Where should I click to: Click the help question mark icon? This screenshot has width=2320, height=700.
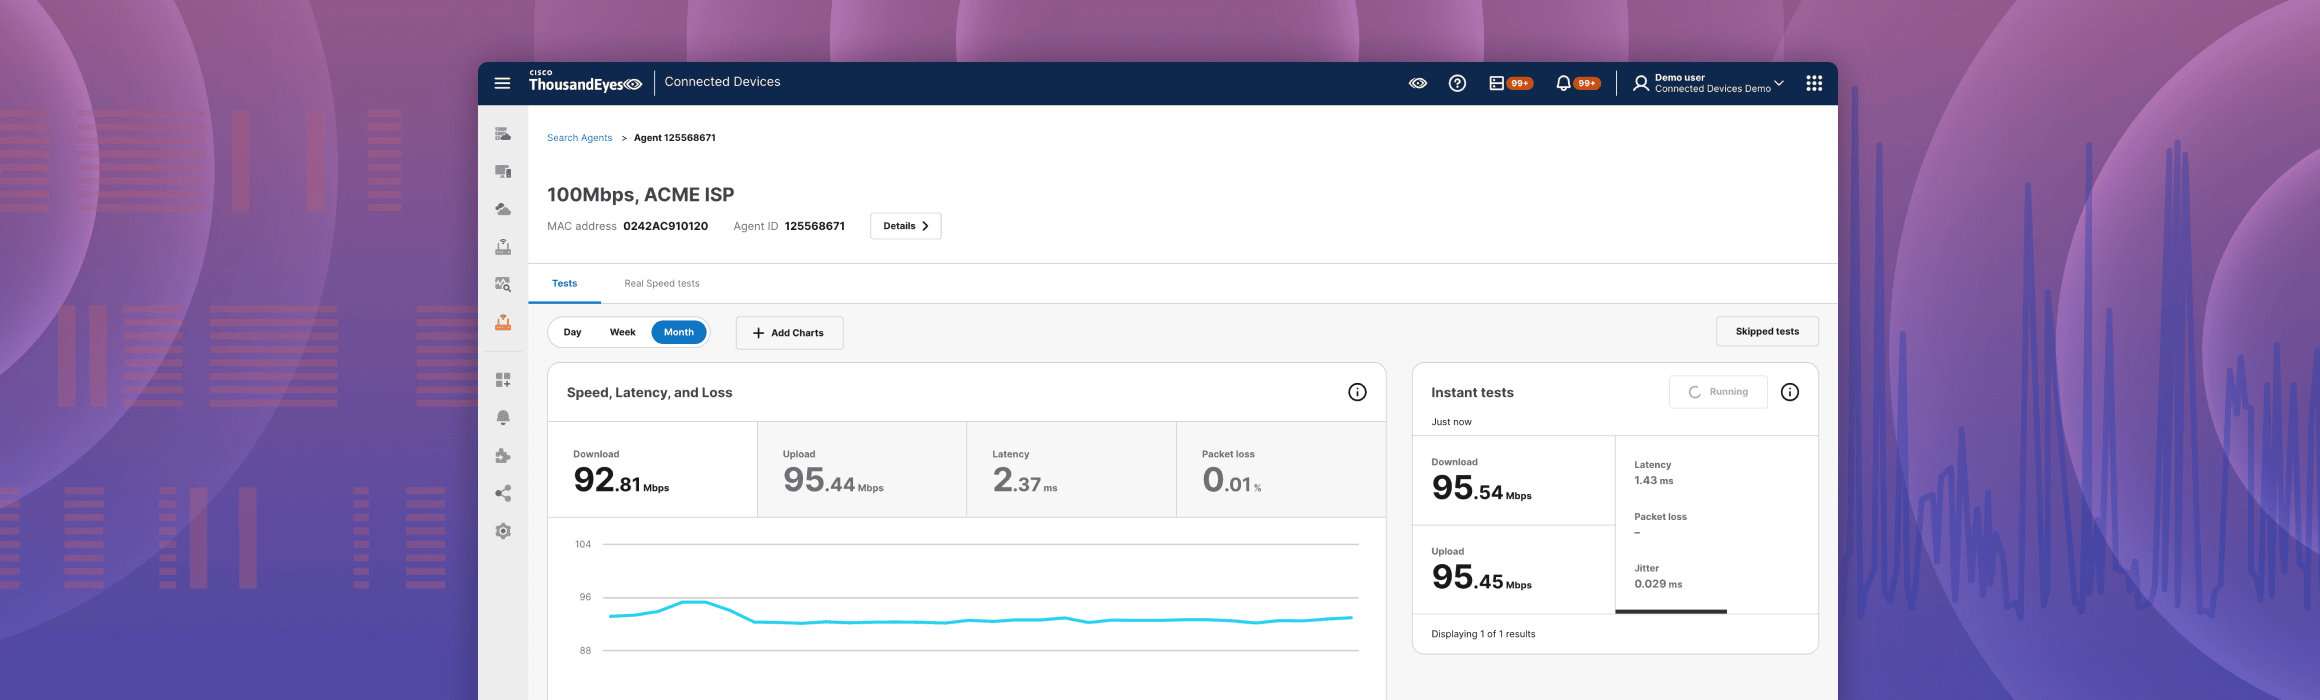(1457, 84)
